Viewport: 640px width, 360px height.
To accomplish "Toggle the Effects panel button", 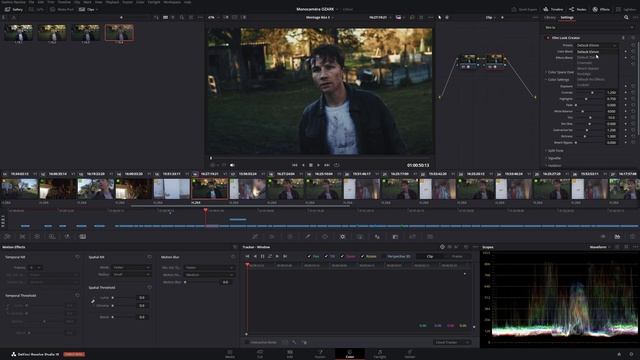I will 601,9.
